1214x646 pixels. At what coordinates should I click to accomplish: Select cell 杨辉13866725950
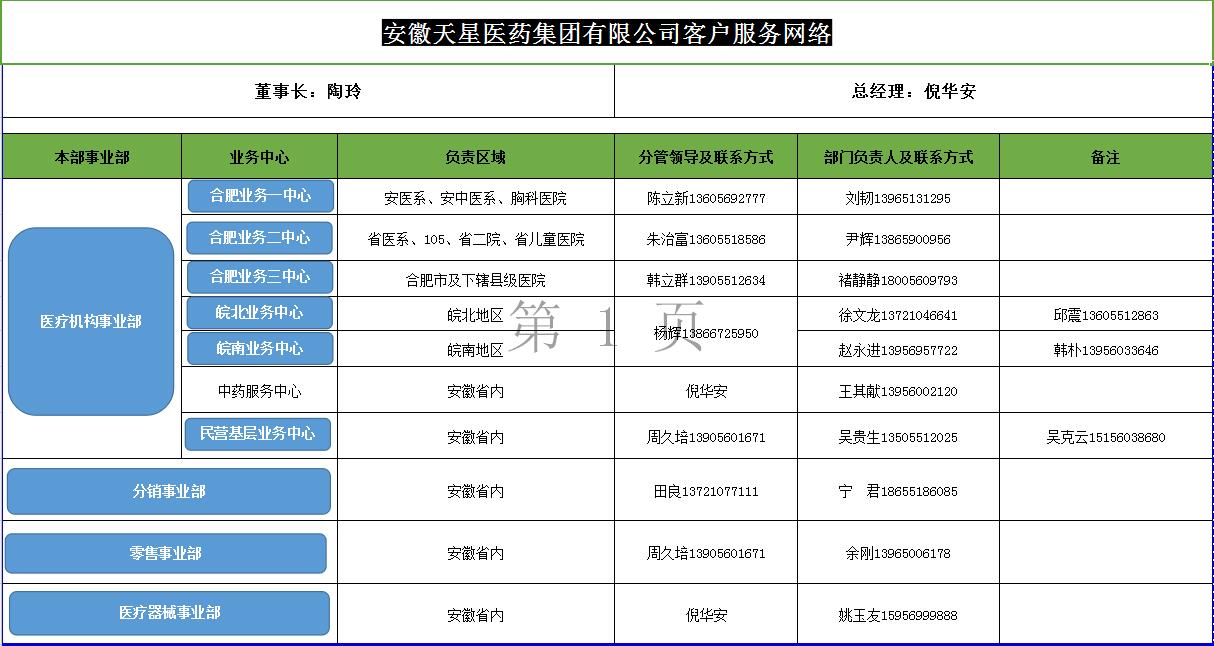tap(706, 332)
